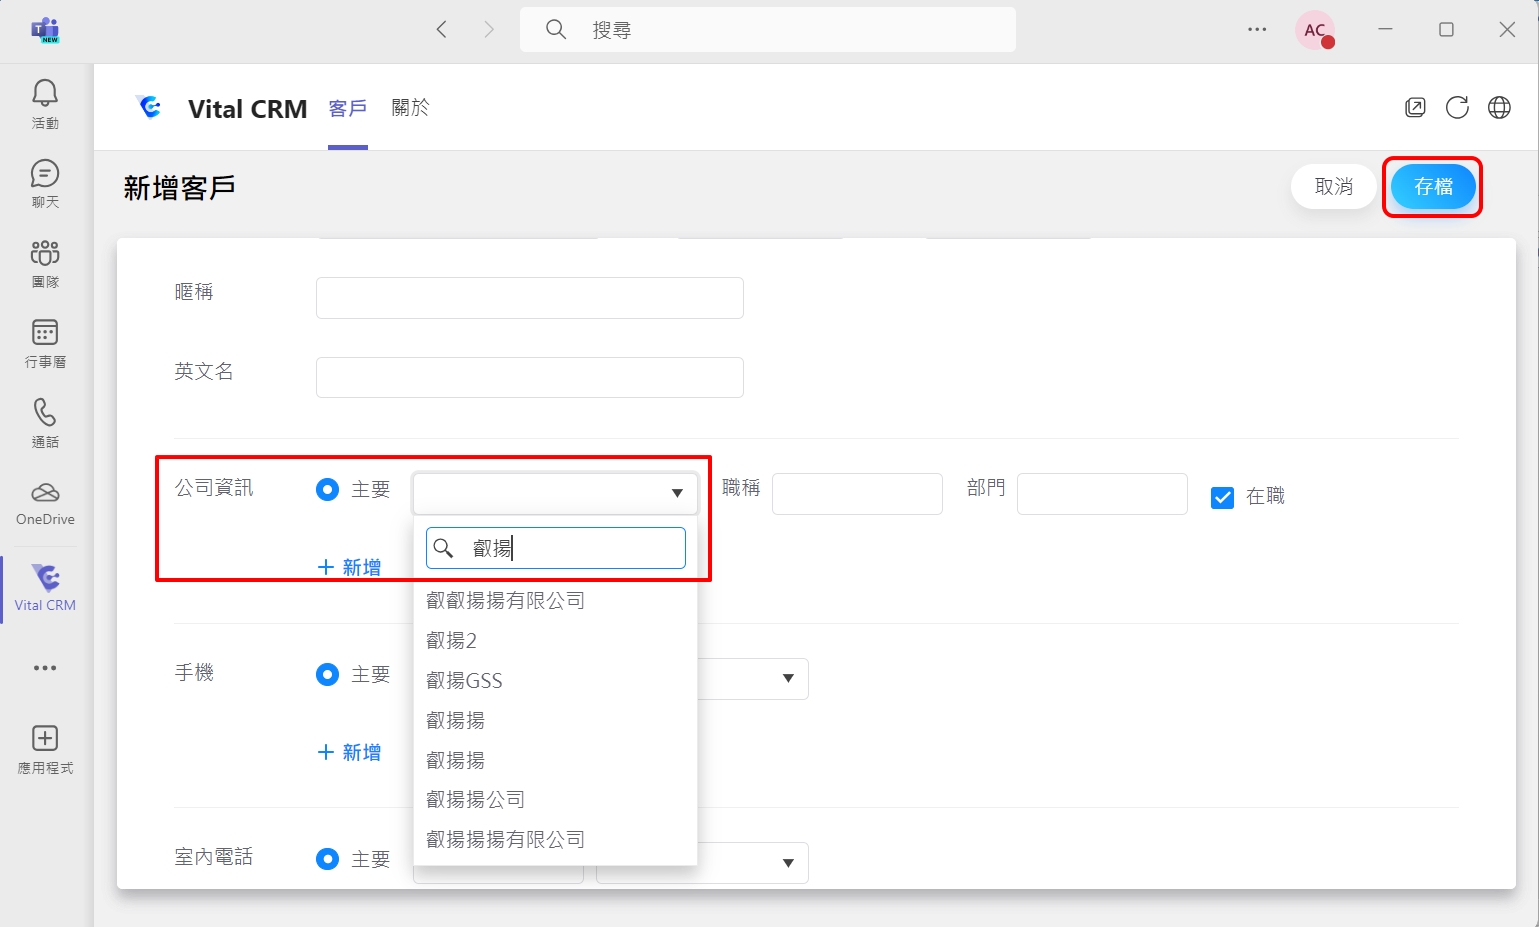Viewport: 1539px width, 927px height.
Task: Expand the 室內電話 dropdown arrow
Action: tap(788, 863)
